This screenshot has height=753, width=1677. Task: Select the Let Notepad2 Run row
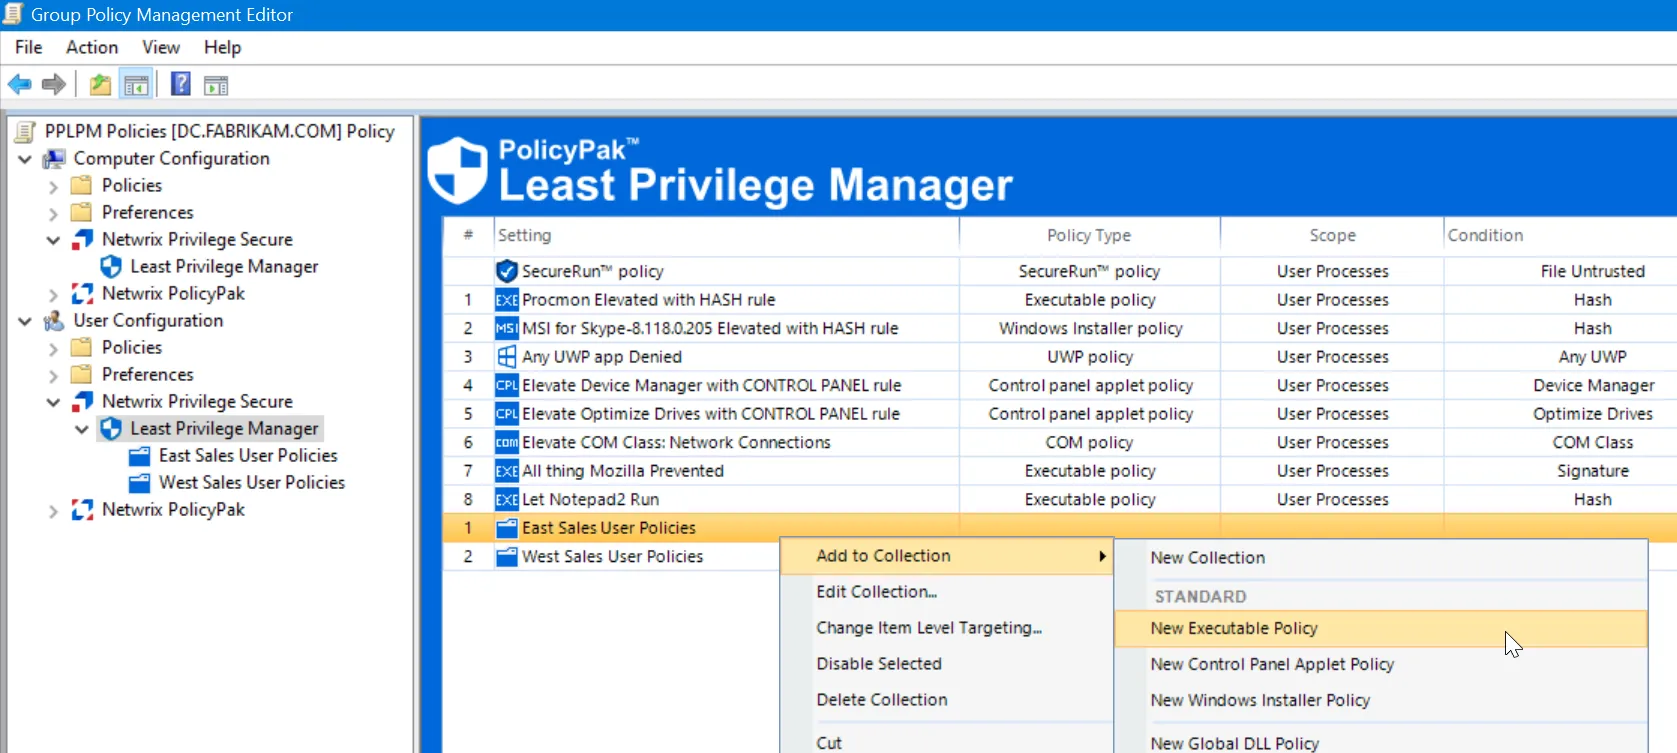click(590, 499)
